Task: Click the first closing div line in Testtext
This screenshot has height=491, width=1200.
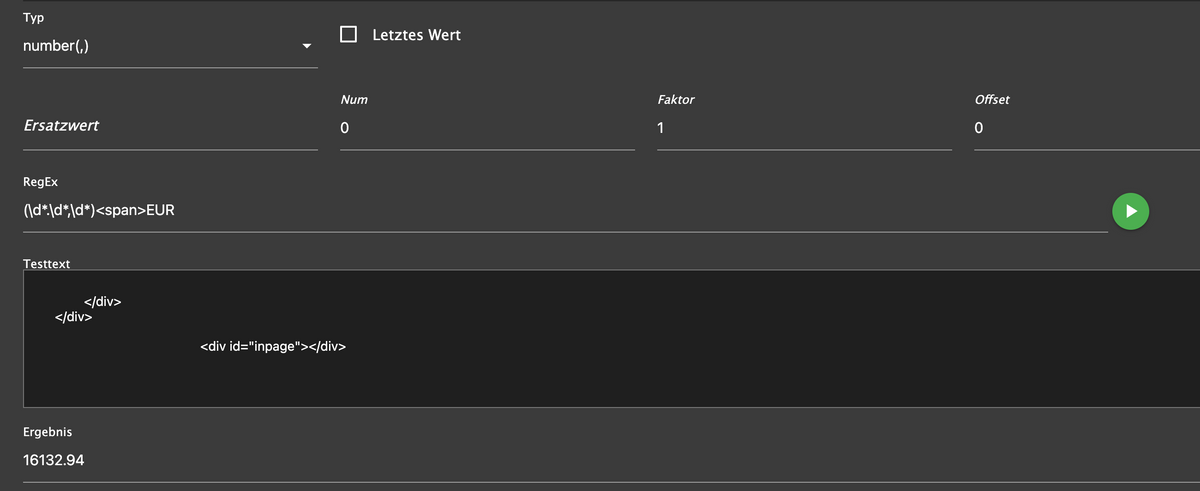Action: point(102,301)
